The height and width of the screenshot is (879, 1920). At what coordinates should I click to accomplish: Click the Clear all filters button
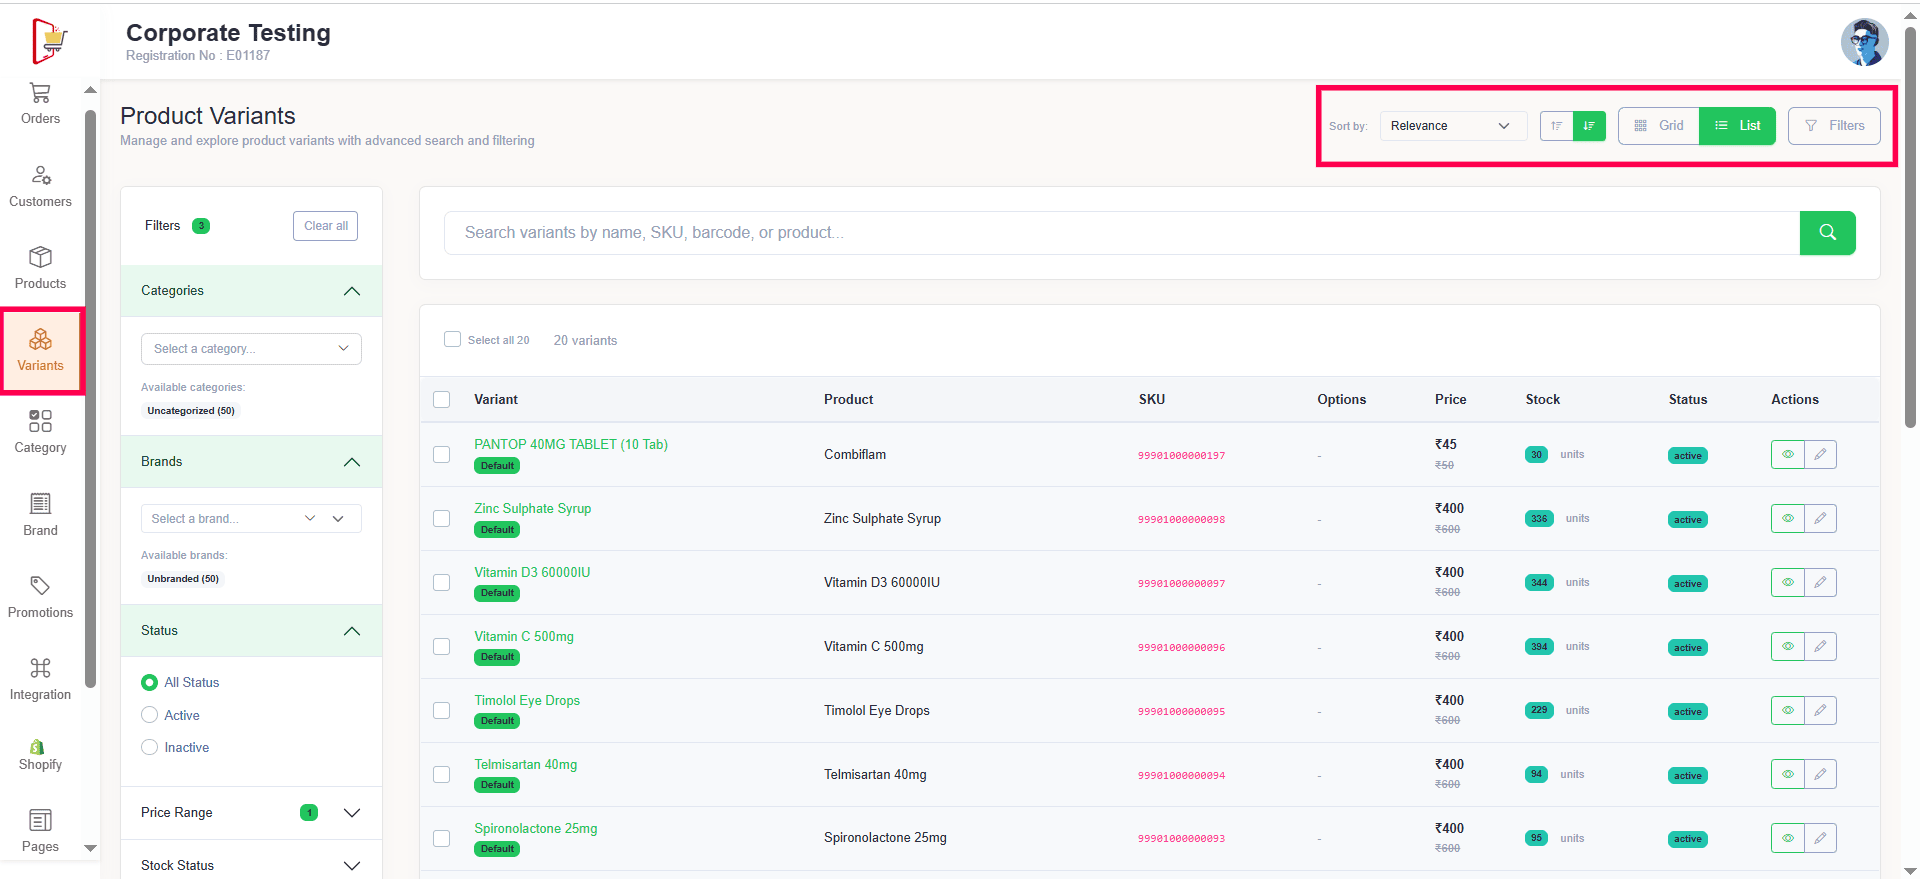(325, 226)
